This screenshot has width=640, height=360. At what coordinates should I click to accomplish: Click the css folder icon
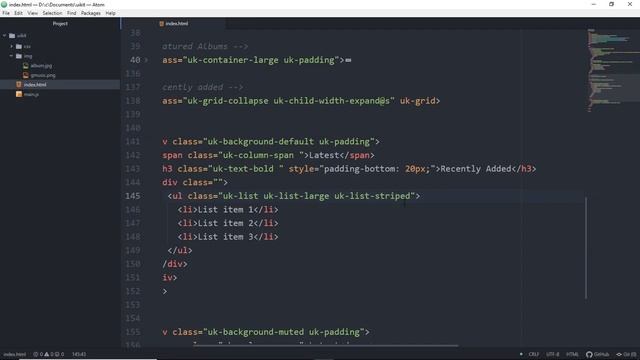(x=19, y=47)
